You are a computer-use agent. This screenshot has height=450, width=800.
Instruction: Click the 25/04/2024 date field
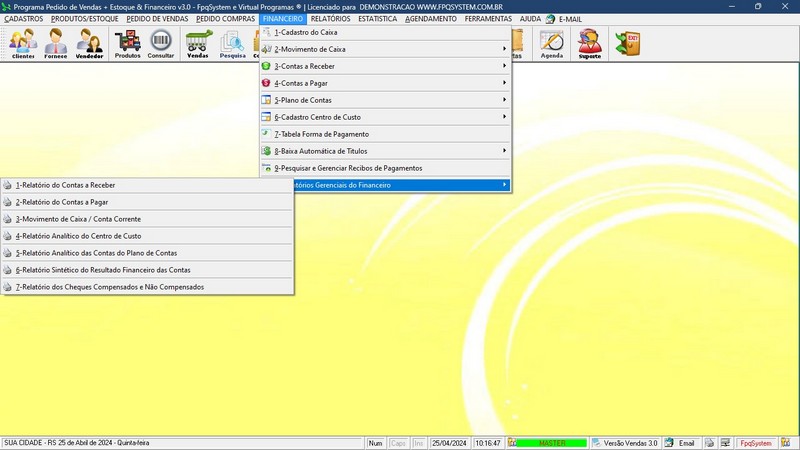449,443
